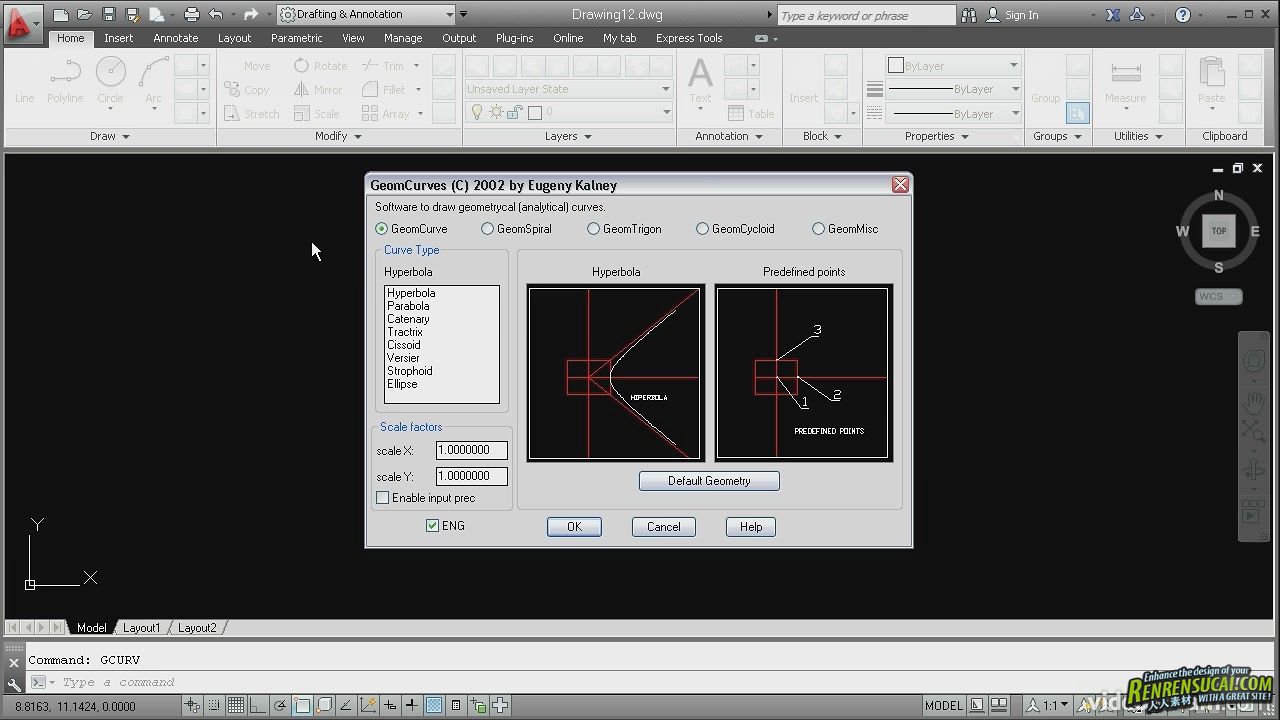The width and height of the screenshot is (1280, 720).
Task: Click the Rotate tool in Modify panel
Action: pos(320,66)
